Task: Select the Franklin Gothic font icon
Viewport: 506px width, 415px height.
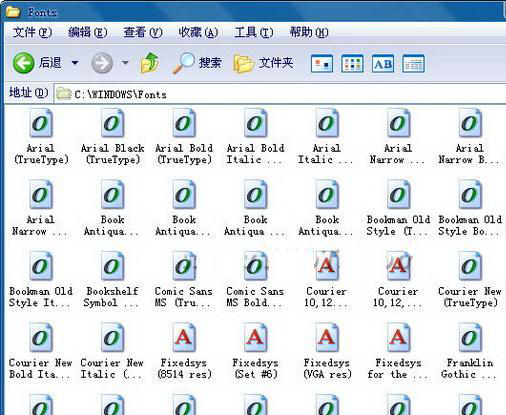Action: [x=470, y=338]
